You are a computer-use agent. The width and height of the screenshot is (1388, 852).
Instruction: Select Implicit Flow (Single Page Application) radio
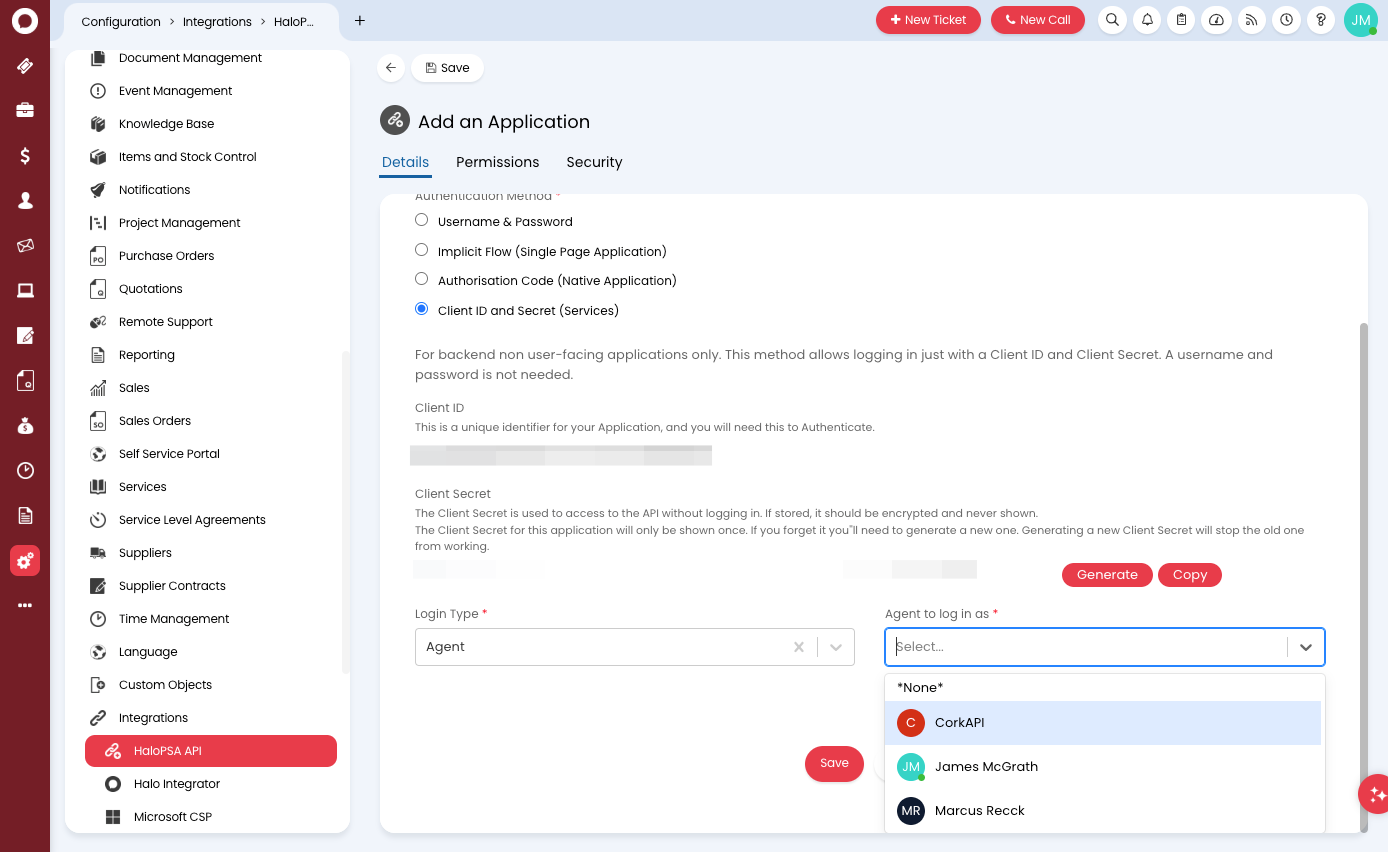(422, 250)
